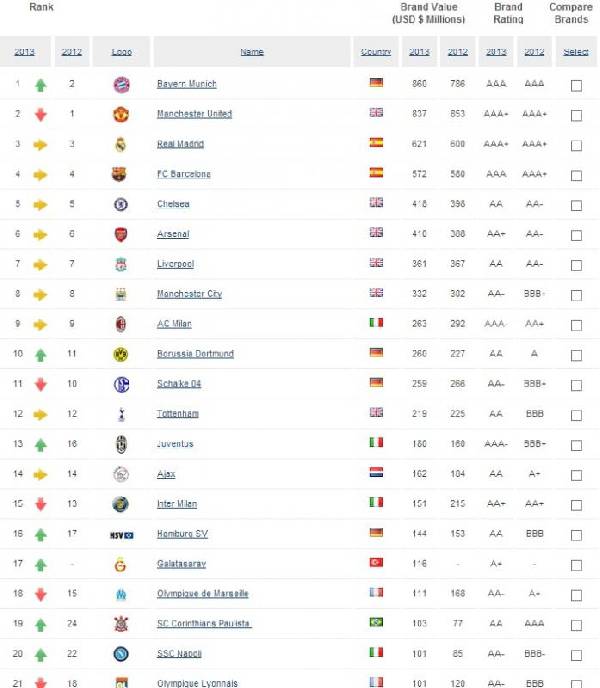The image size is (600, 688).
Task: Click the Bayern Munich club logo
Action: click(x=121, y=84)
